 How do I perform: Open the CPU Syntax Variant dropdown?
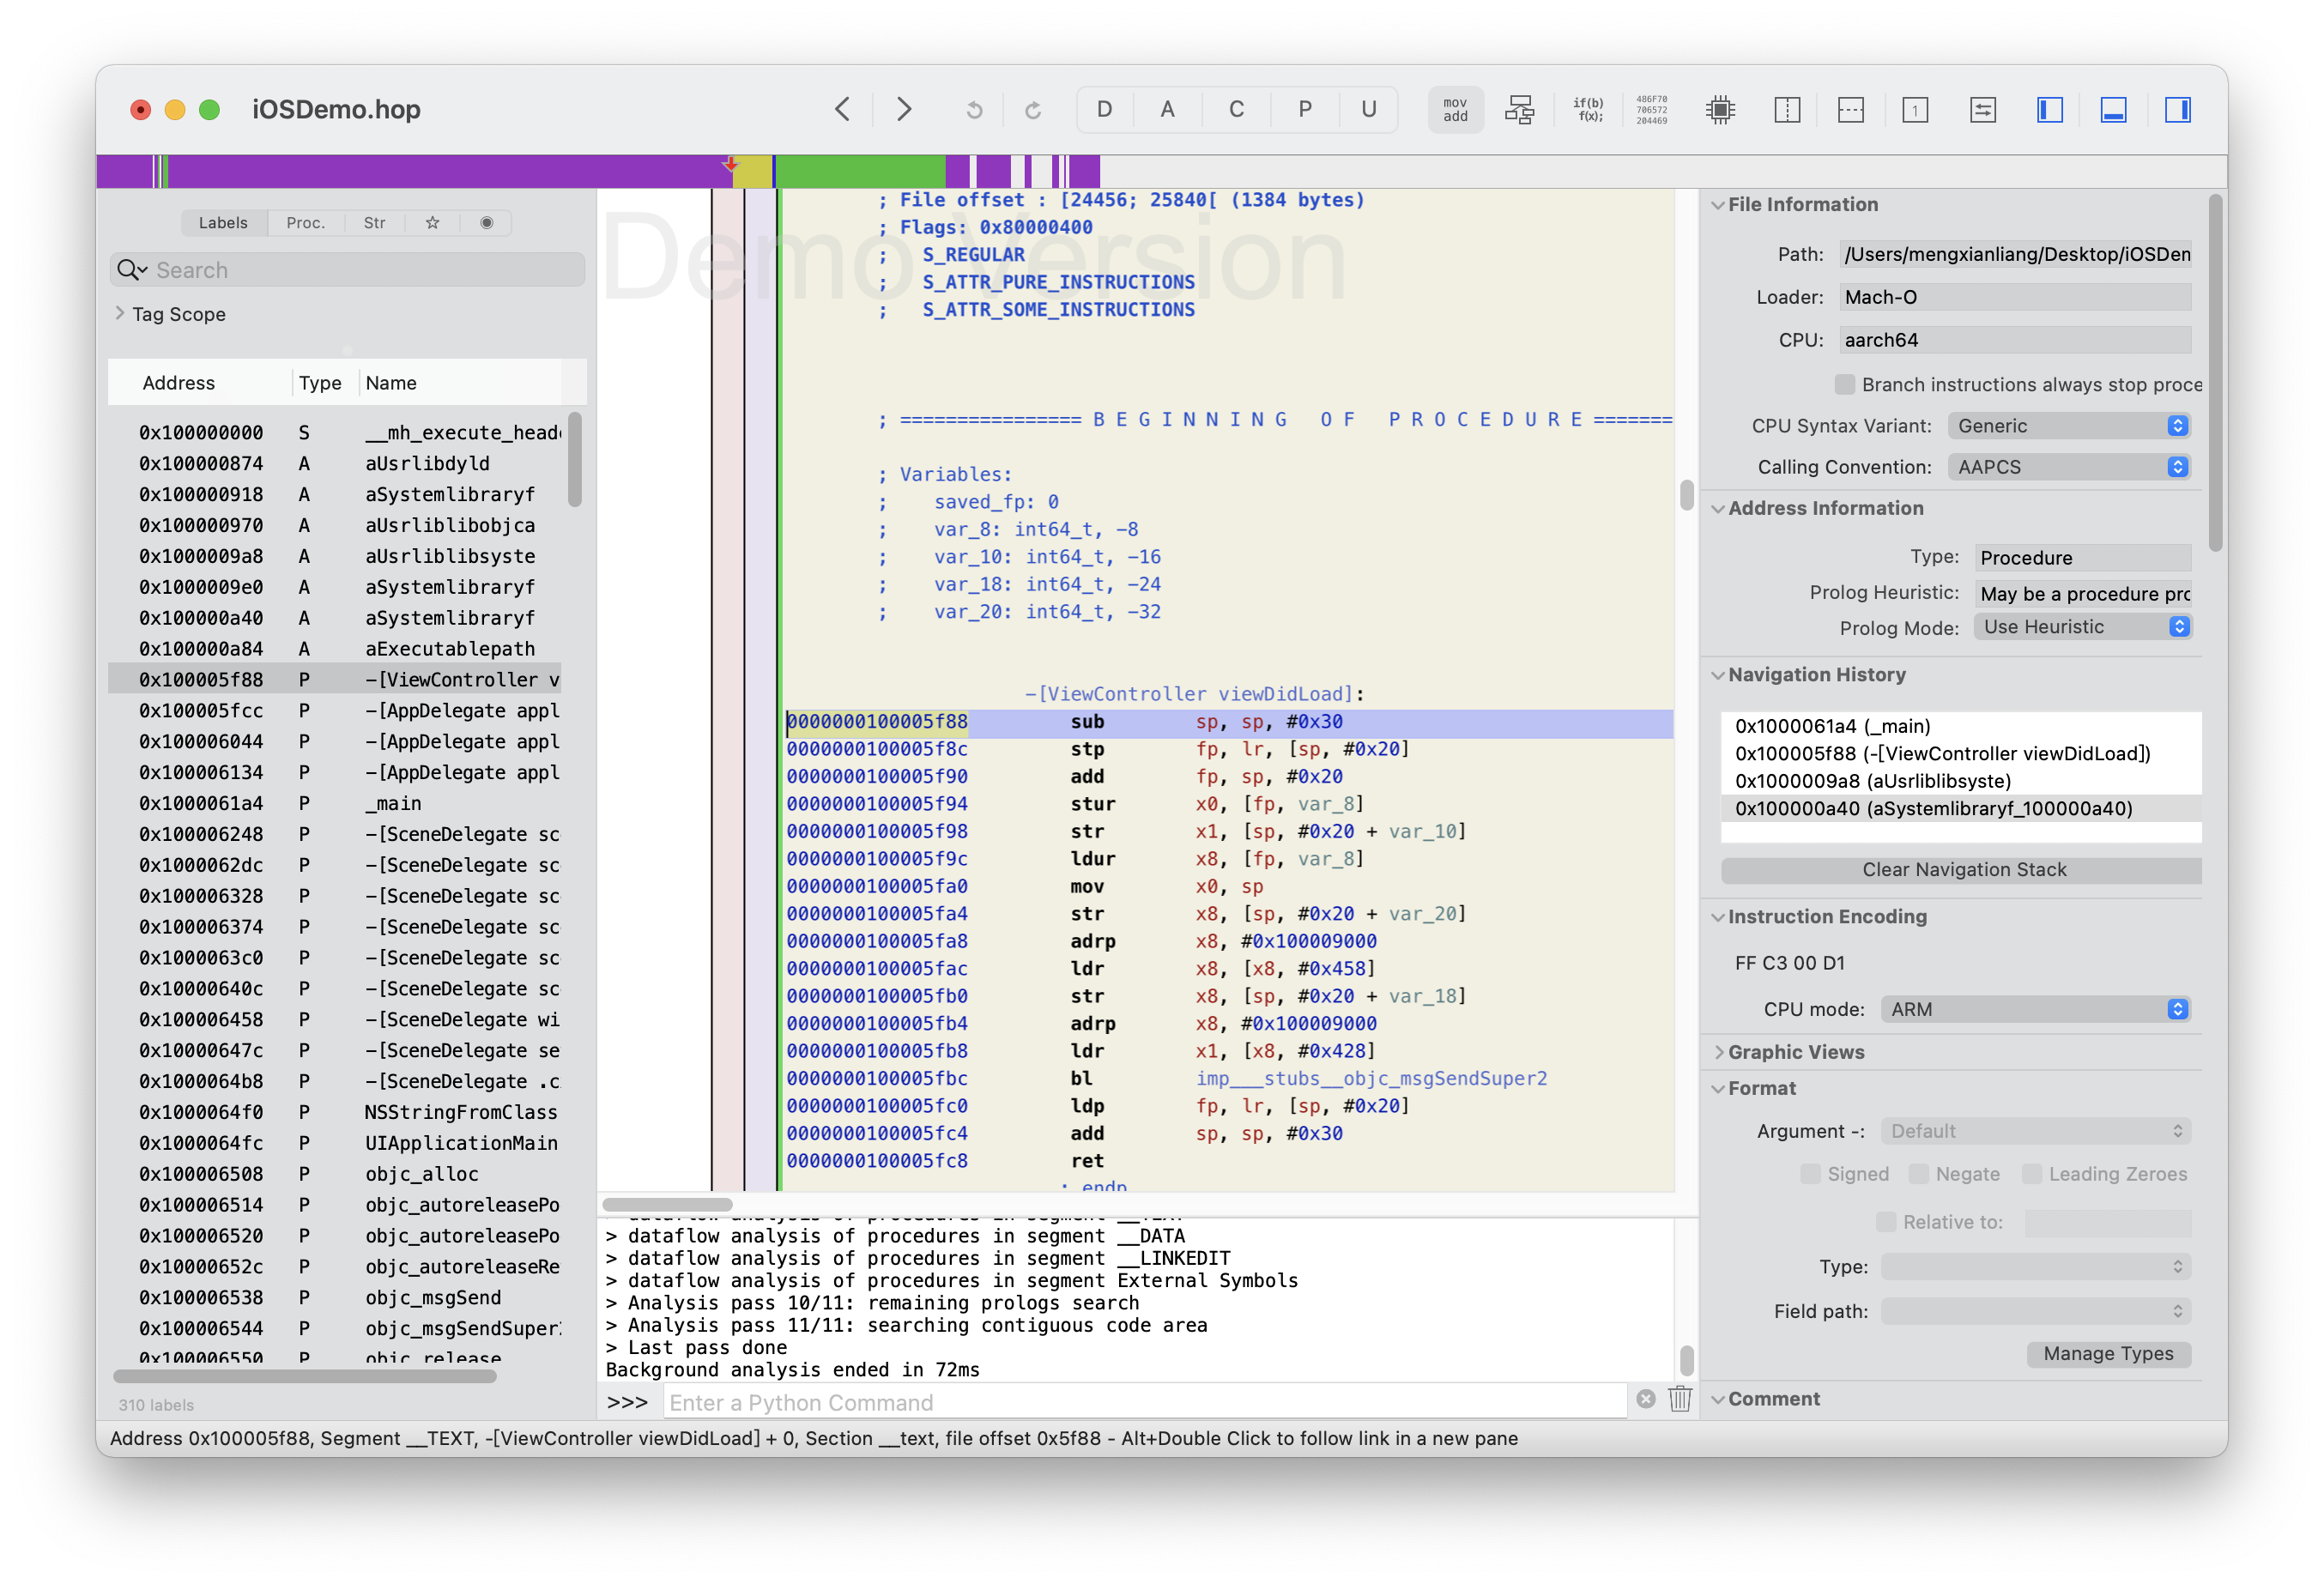(2068, 426)
